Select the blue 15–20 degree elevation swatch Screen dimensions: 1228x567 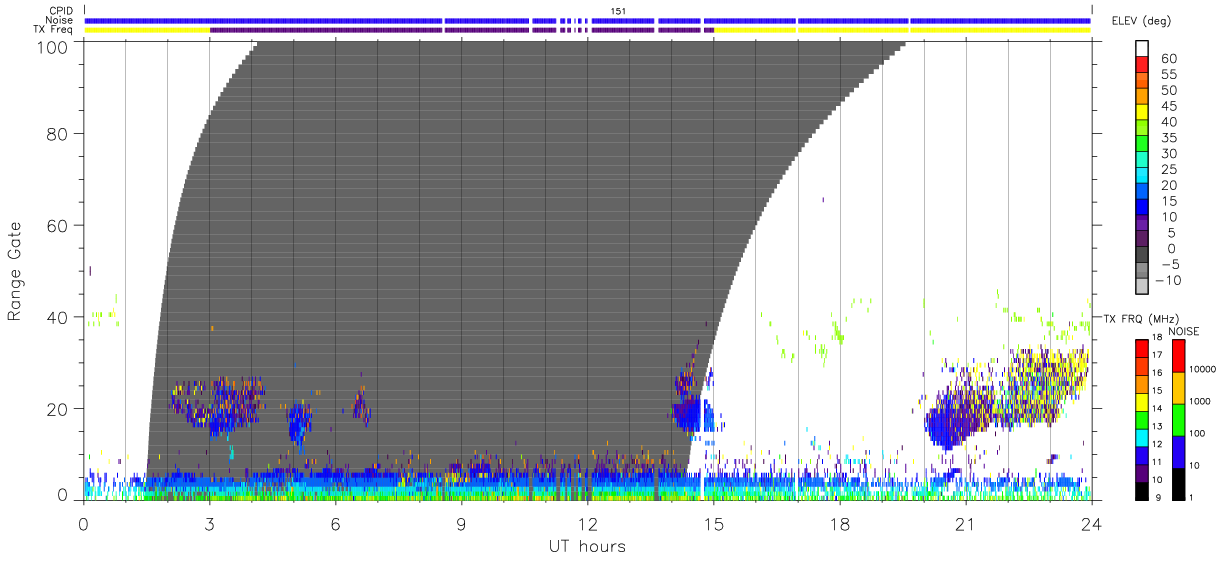(1141, 193)
